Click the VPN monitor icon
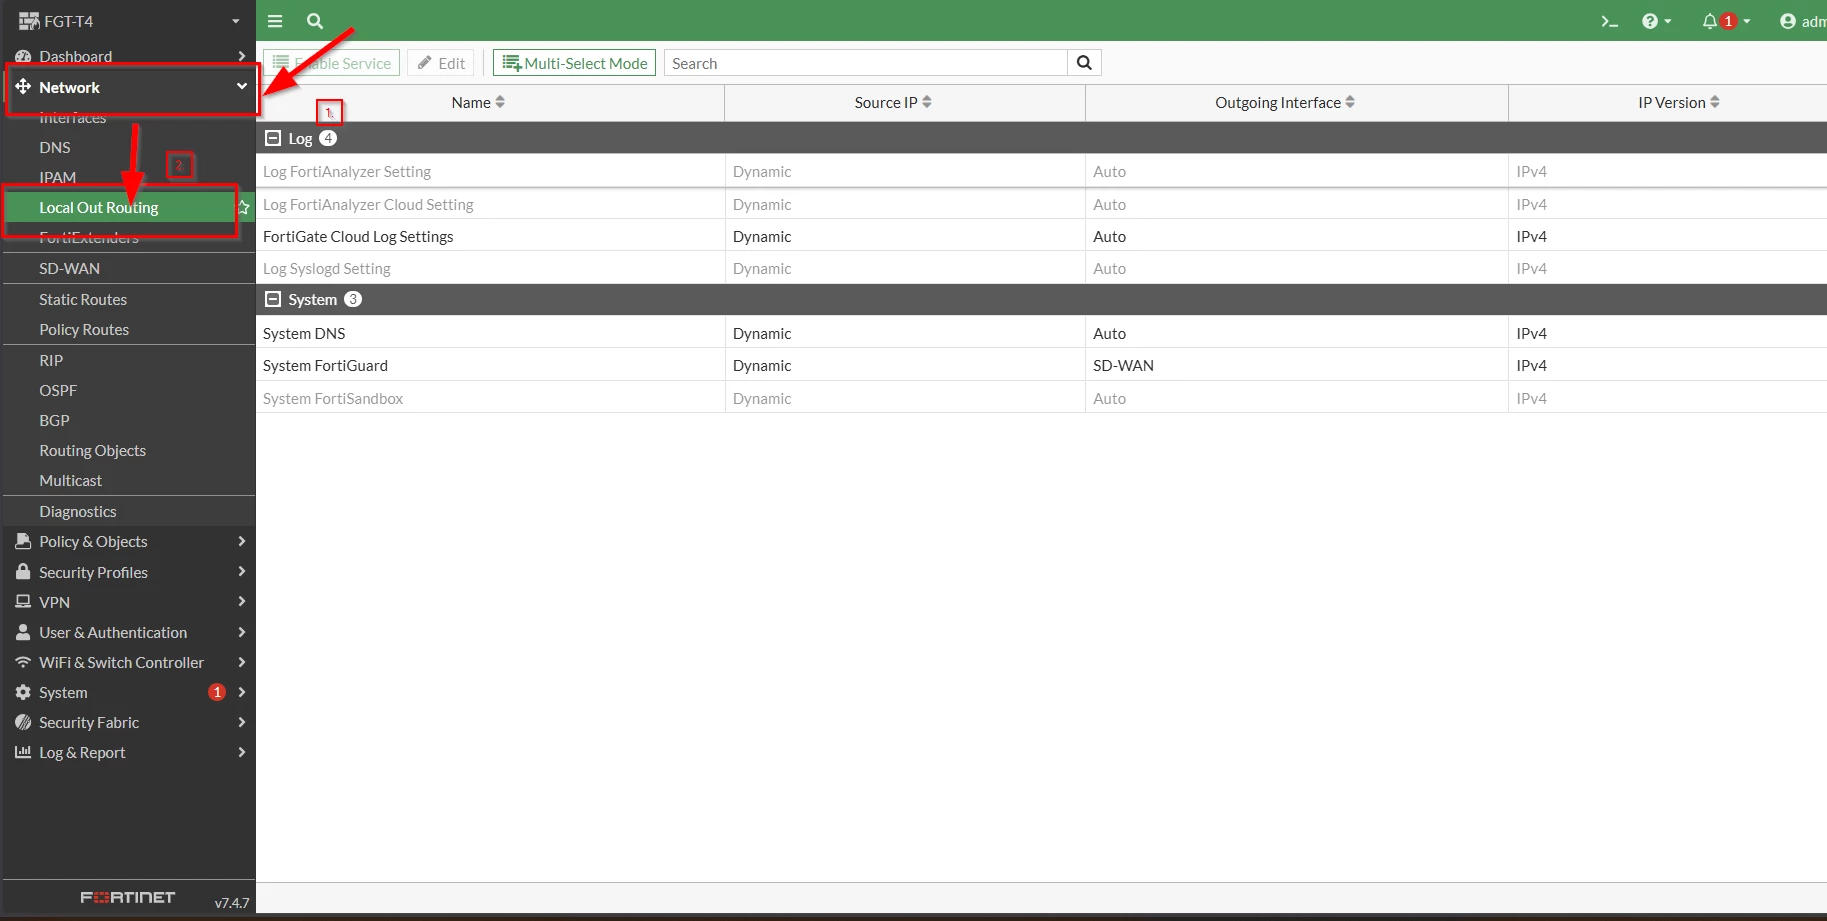 [x=23, y=602]
